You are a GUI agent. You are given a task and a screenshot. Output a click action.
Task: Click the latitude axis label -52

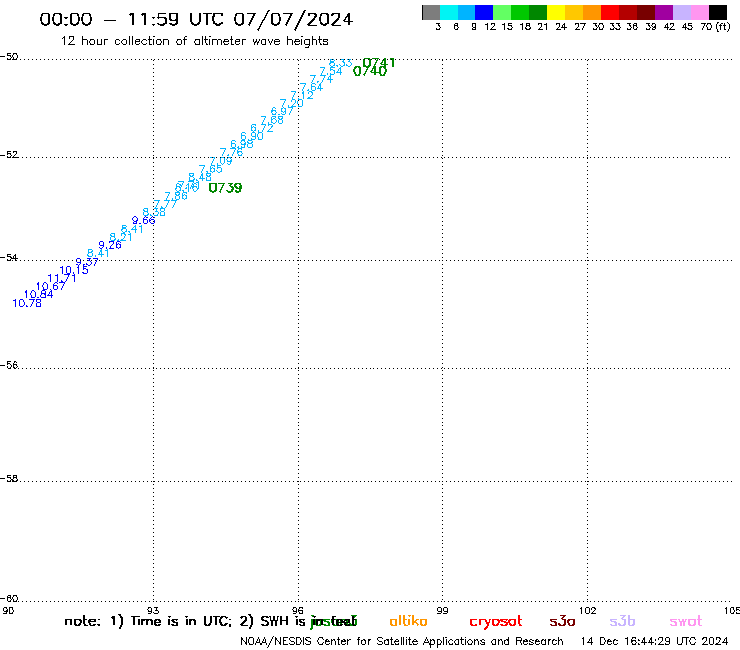tap(9, 155)
